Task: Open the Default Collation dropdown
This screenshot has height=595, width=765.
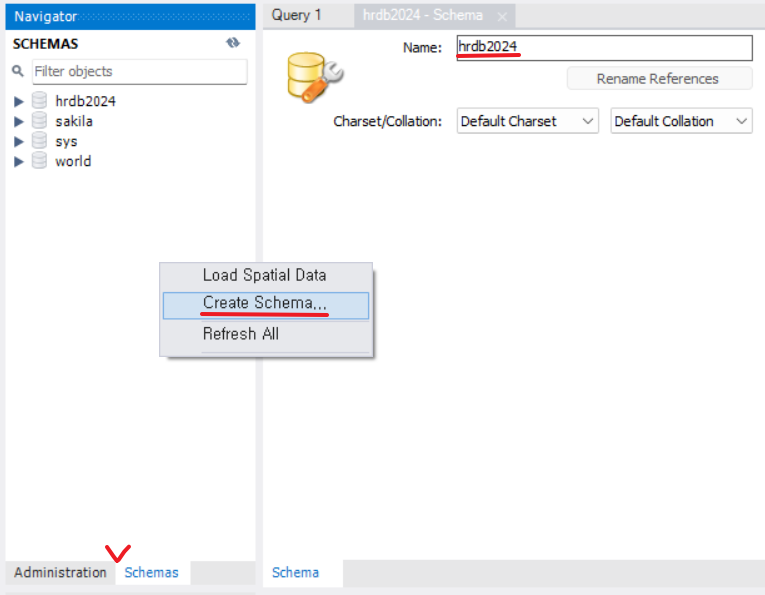Action: [681, 121]
